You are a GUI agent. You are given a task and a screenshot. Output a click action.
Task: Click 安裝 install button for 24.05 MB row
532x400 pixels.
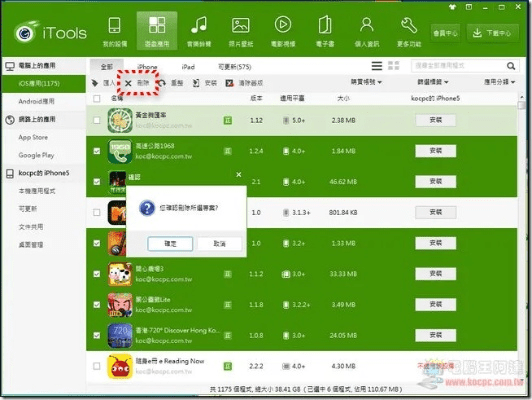436,335
